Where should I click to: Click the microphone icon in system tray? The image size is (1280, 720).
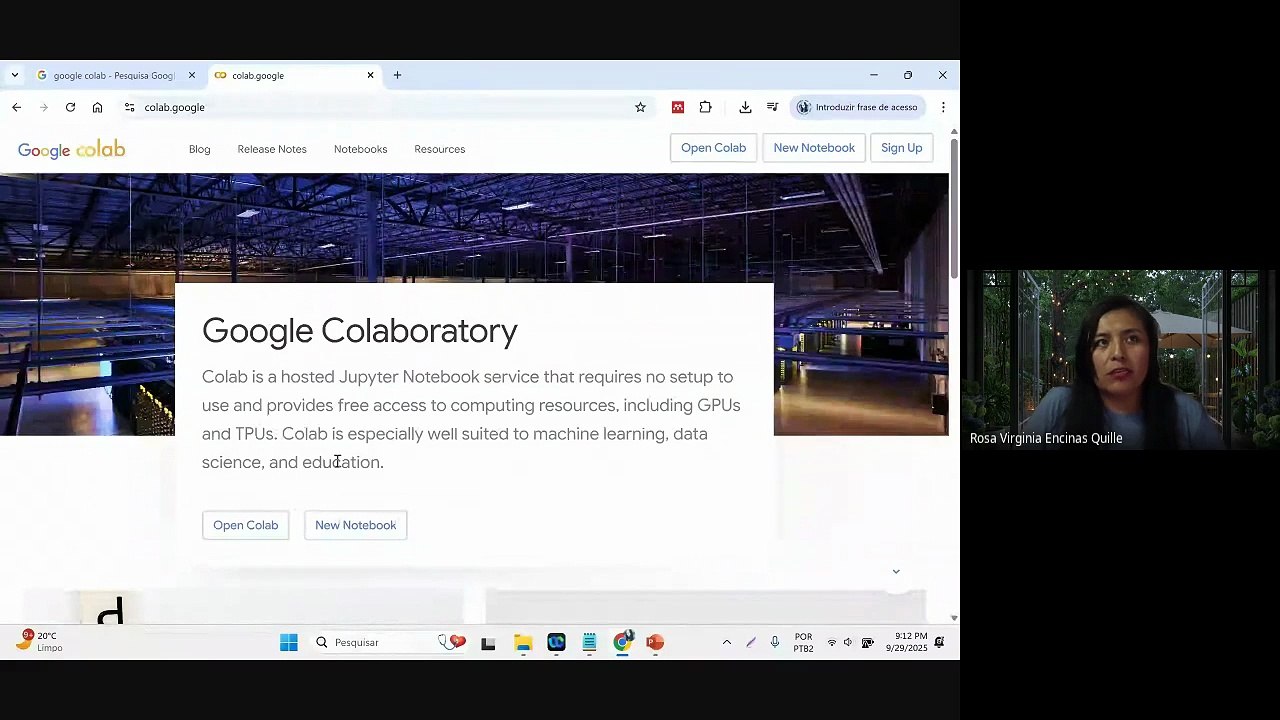[x=774, y=642]
